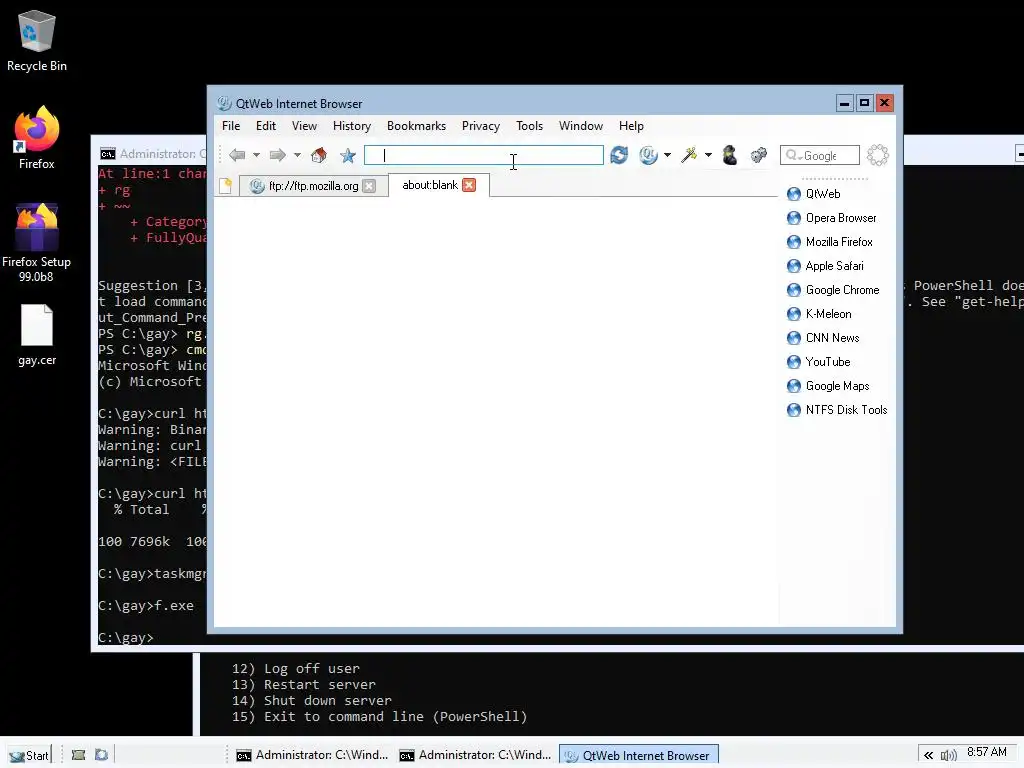Open the Privacy menu
Viewport: 1024px width, 768px height.
point(481,126)
